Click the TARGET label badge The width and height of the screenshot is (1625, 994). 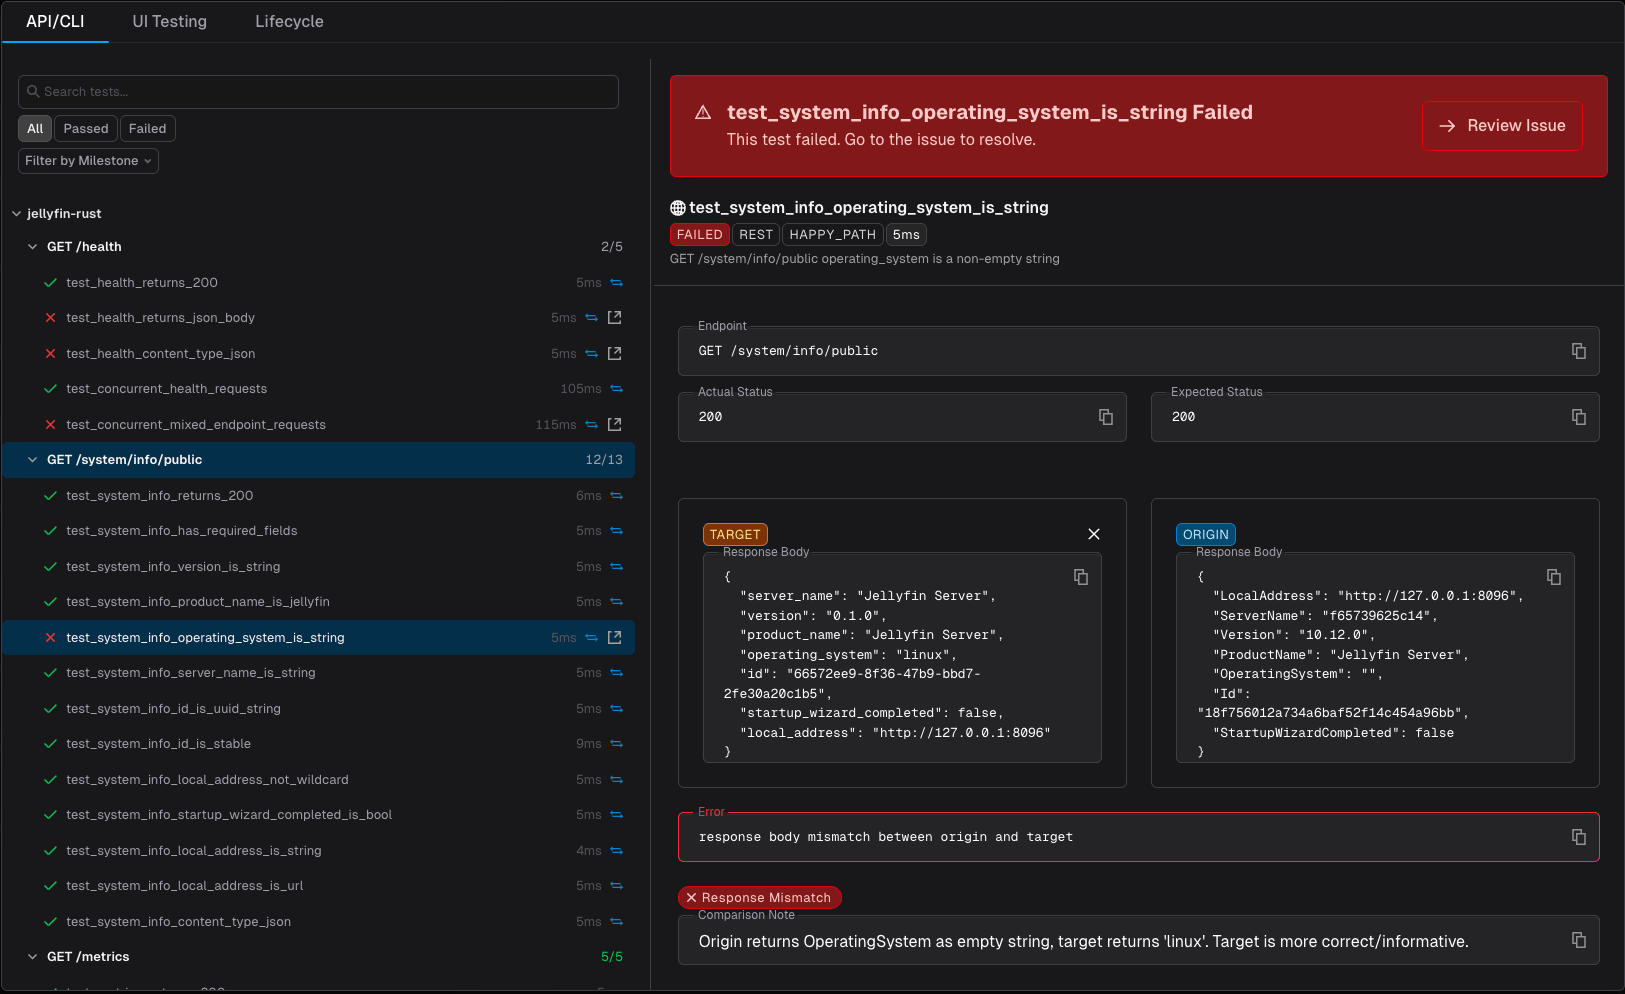tap(735, 535)
